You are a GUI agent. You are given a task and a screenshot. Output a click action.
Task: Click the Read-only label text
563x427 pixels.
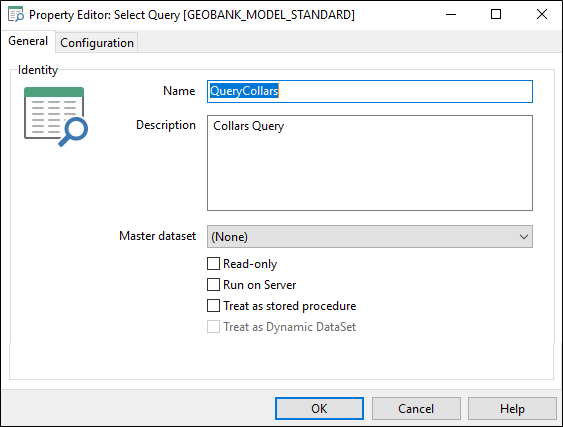pyautogui.click(x=250, y=264)
